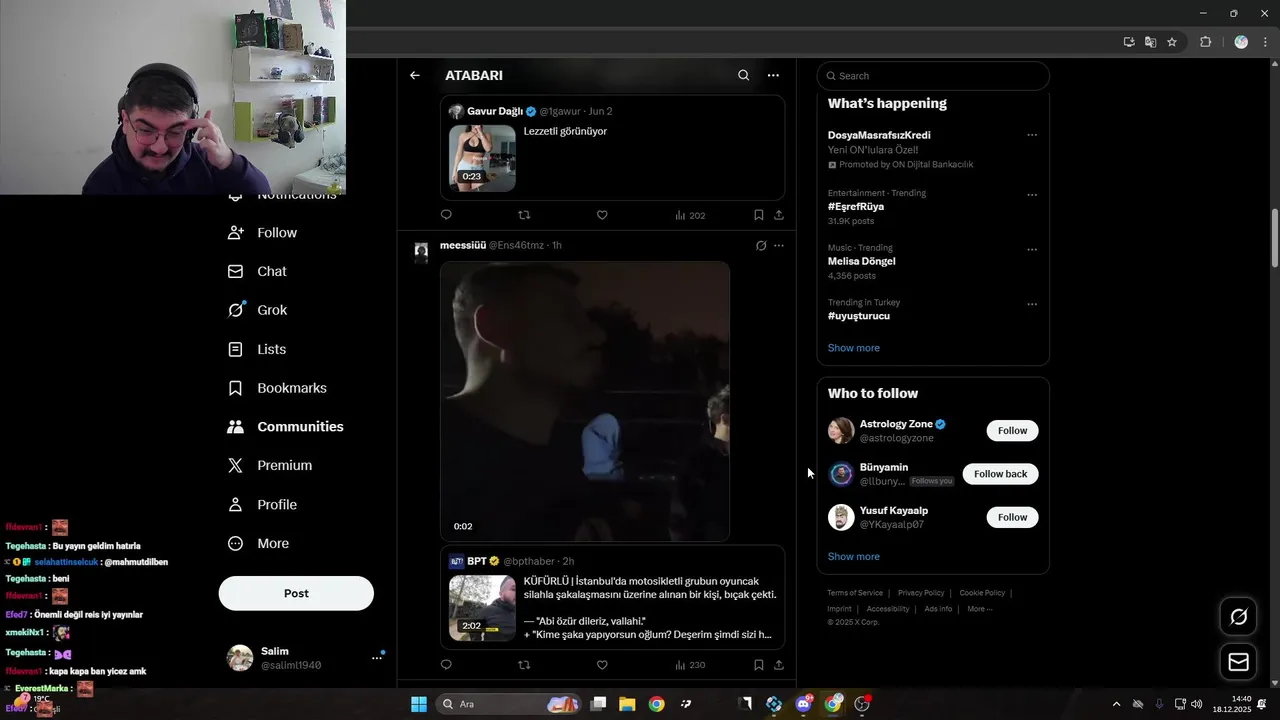Open File Explorer from the taskbar
Image resolution: width=1280 pixels, height=720 pixels.
pyautogui.click(x=627, y=704)
